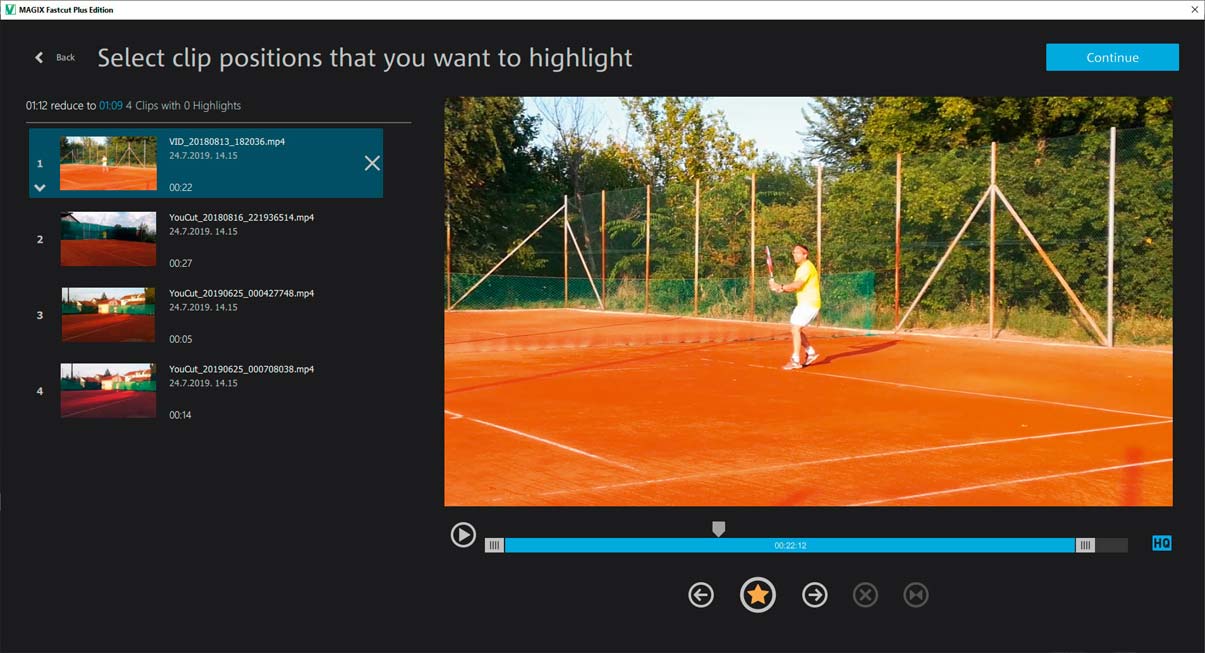Click the right trim handle on timeline

1085,545
